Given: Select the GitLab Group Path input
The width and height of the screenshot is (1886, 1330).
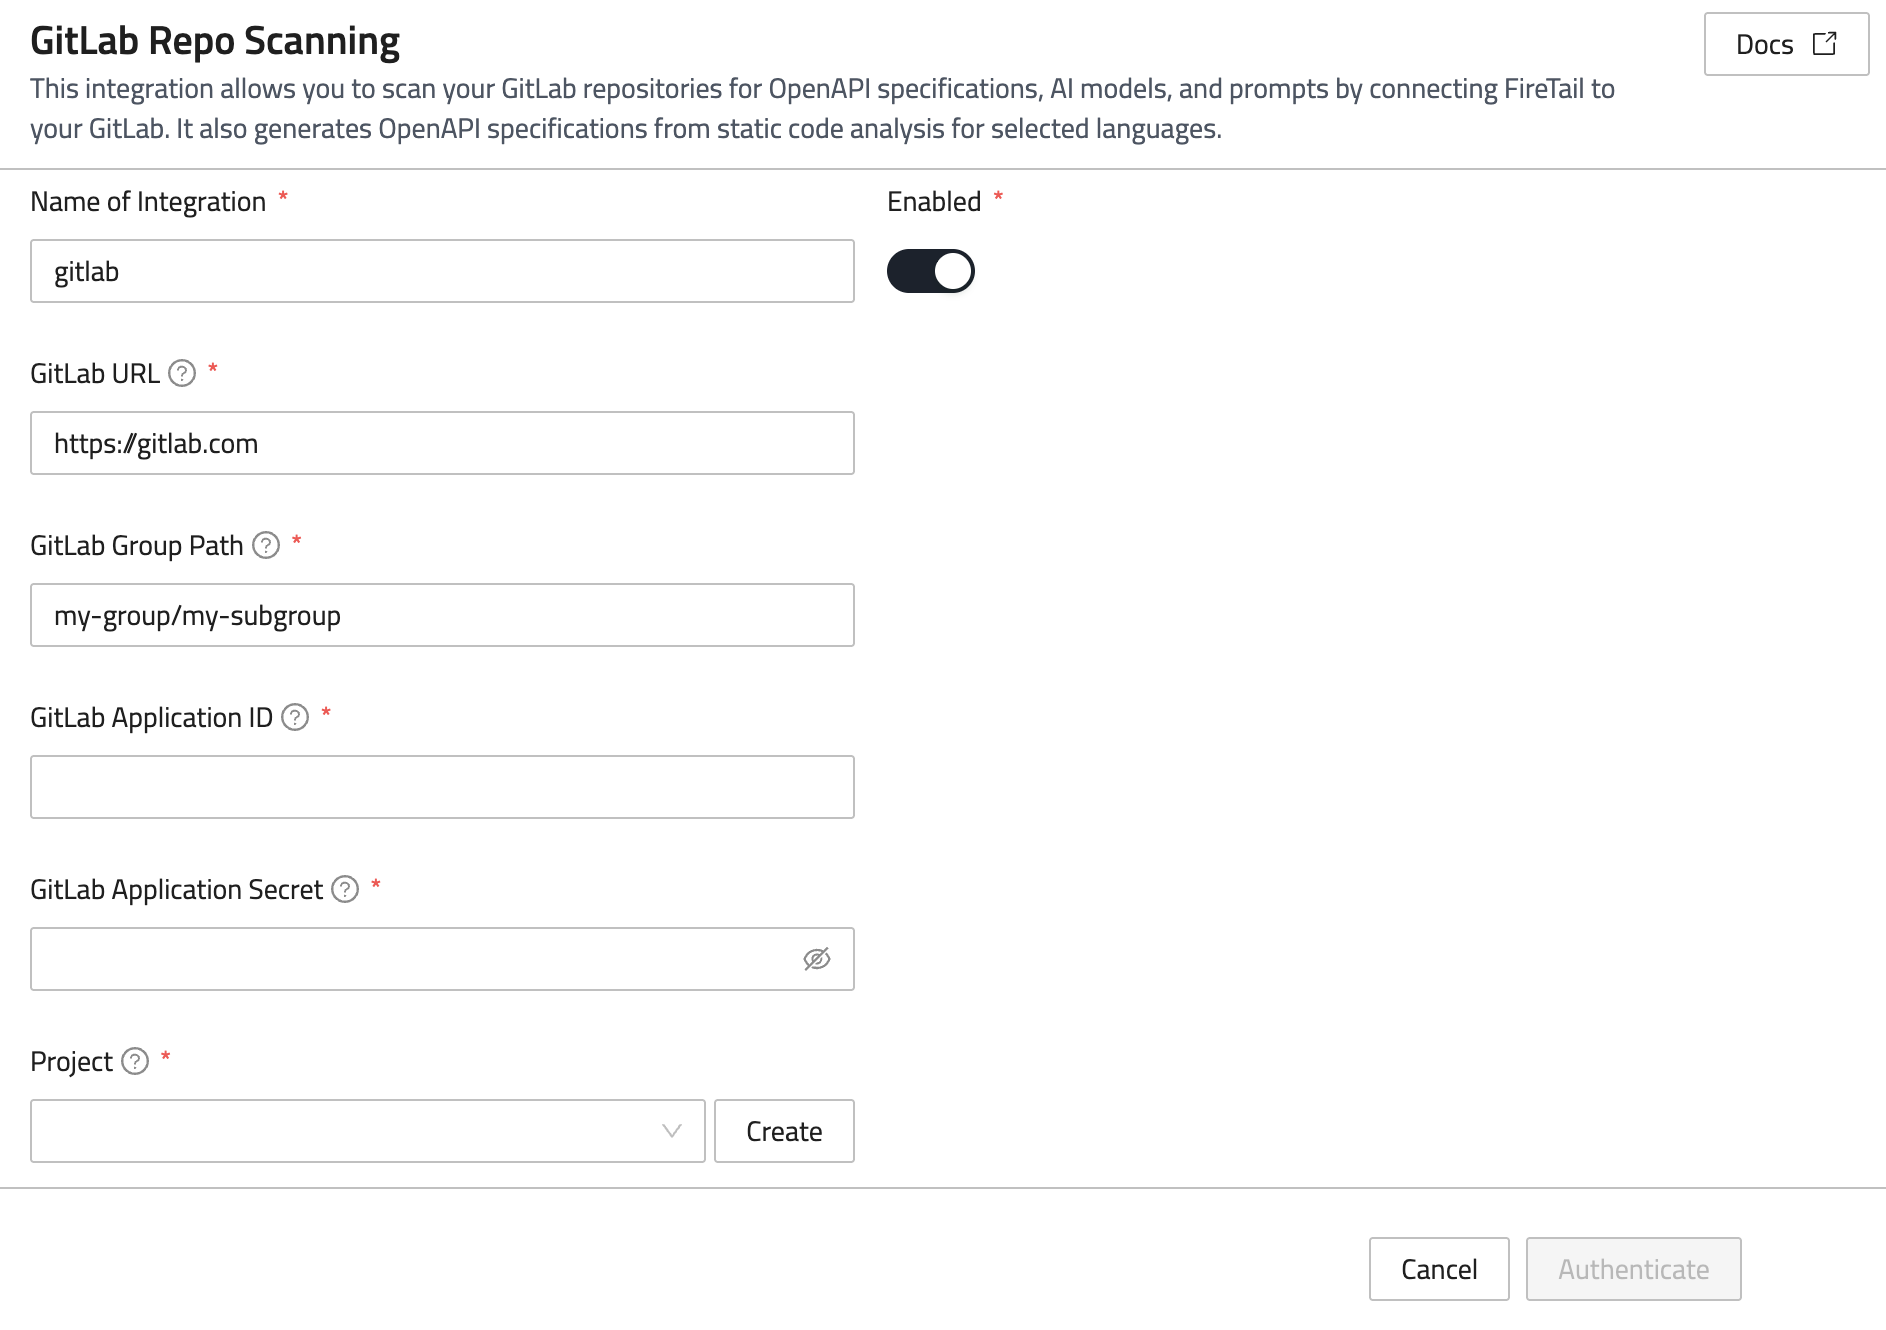Looking at the screenshot, I should click(442, 615).
